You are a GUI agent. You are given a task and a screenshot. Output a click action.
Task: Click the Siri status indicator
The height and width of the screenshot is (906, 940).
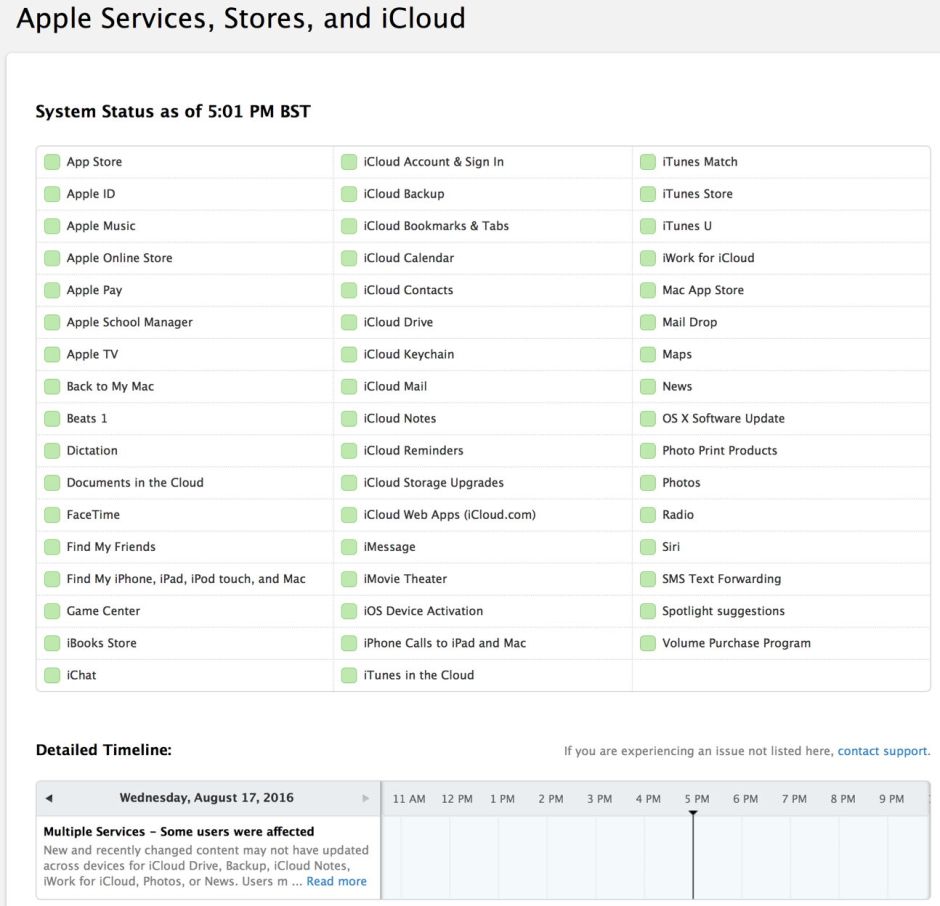[x=647, y=546]
